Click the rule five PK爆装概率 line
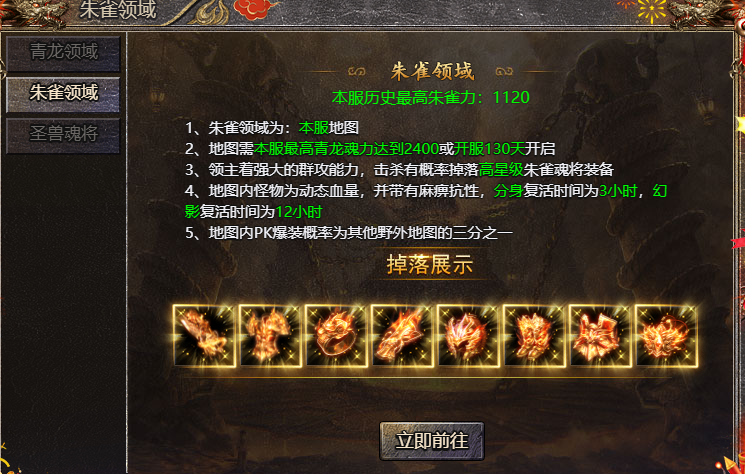Image resolution: width=745 pixels, height=474 pixels. (349, 233)
